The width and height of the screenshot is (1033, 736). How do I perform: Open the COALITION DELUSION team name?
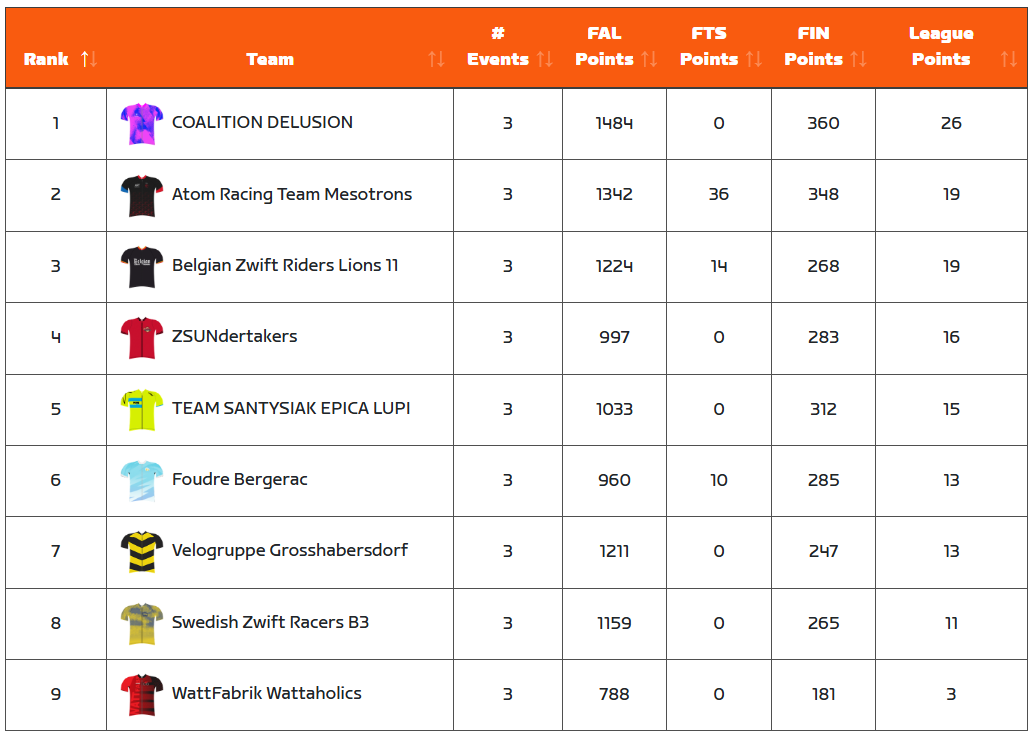click(262, 123)
